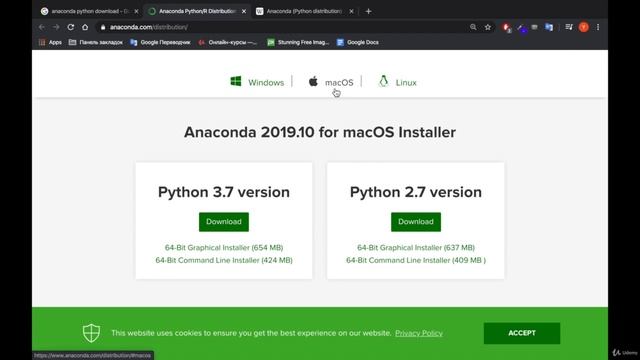Reload the Anaconda page
Image resolution: width=640 pixels, height=360 pixels.
pos(71,27)
